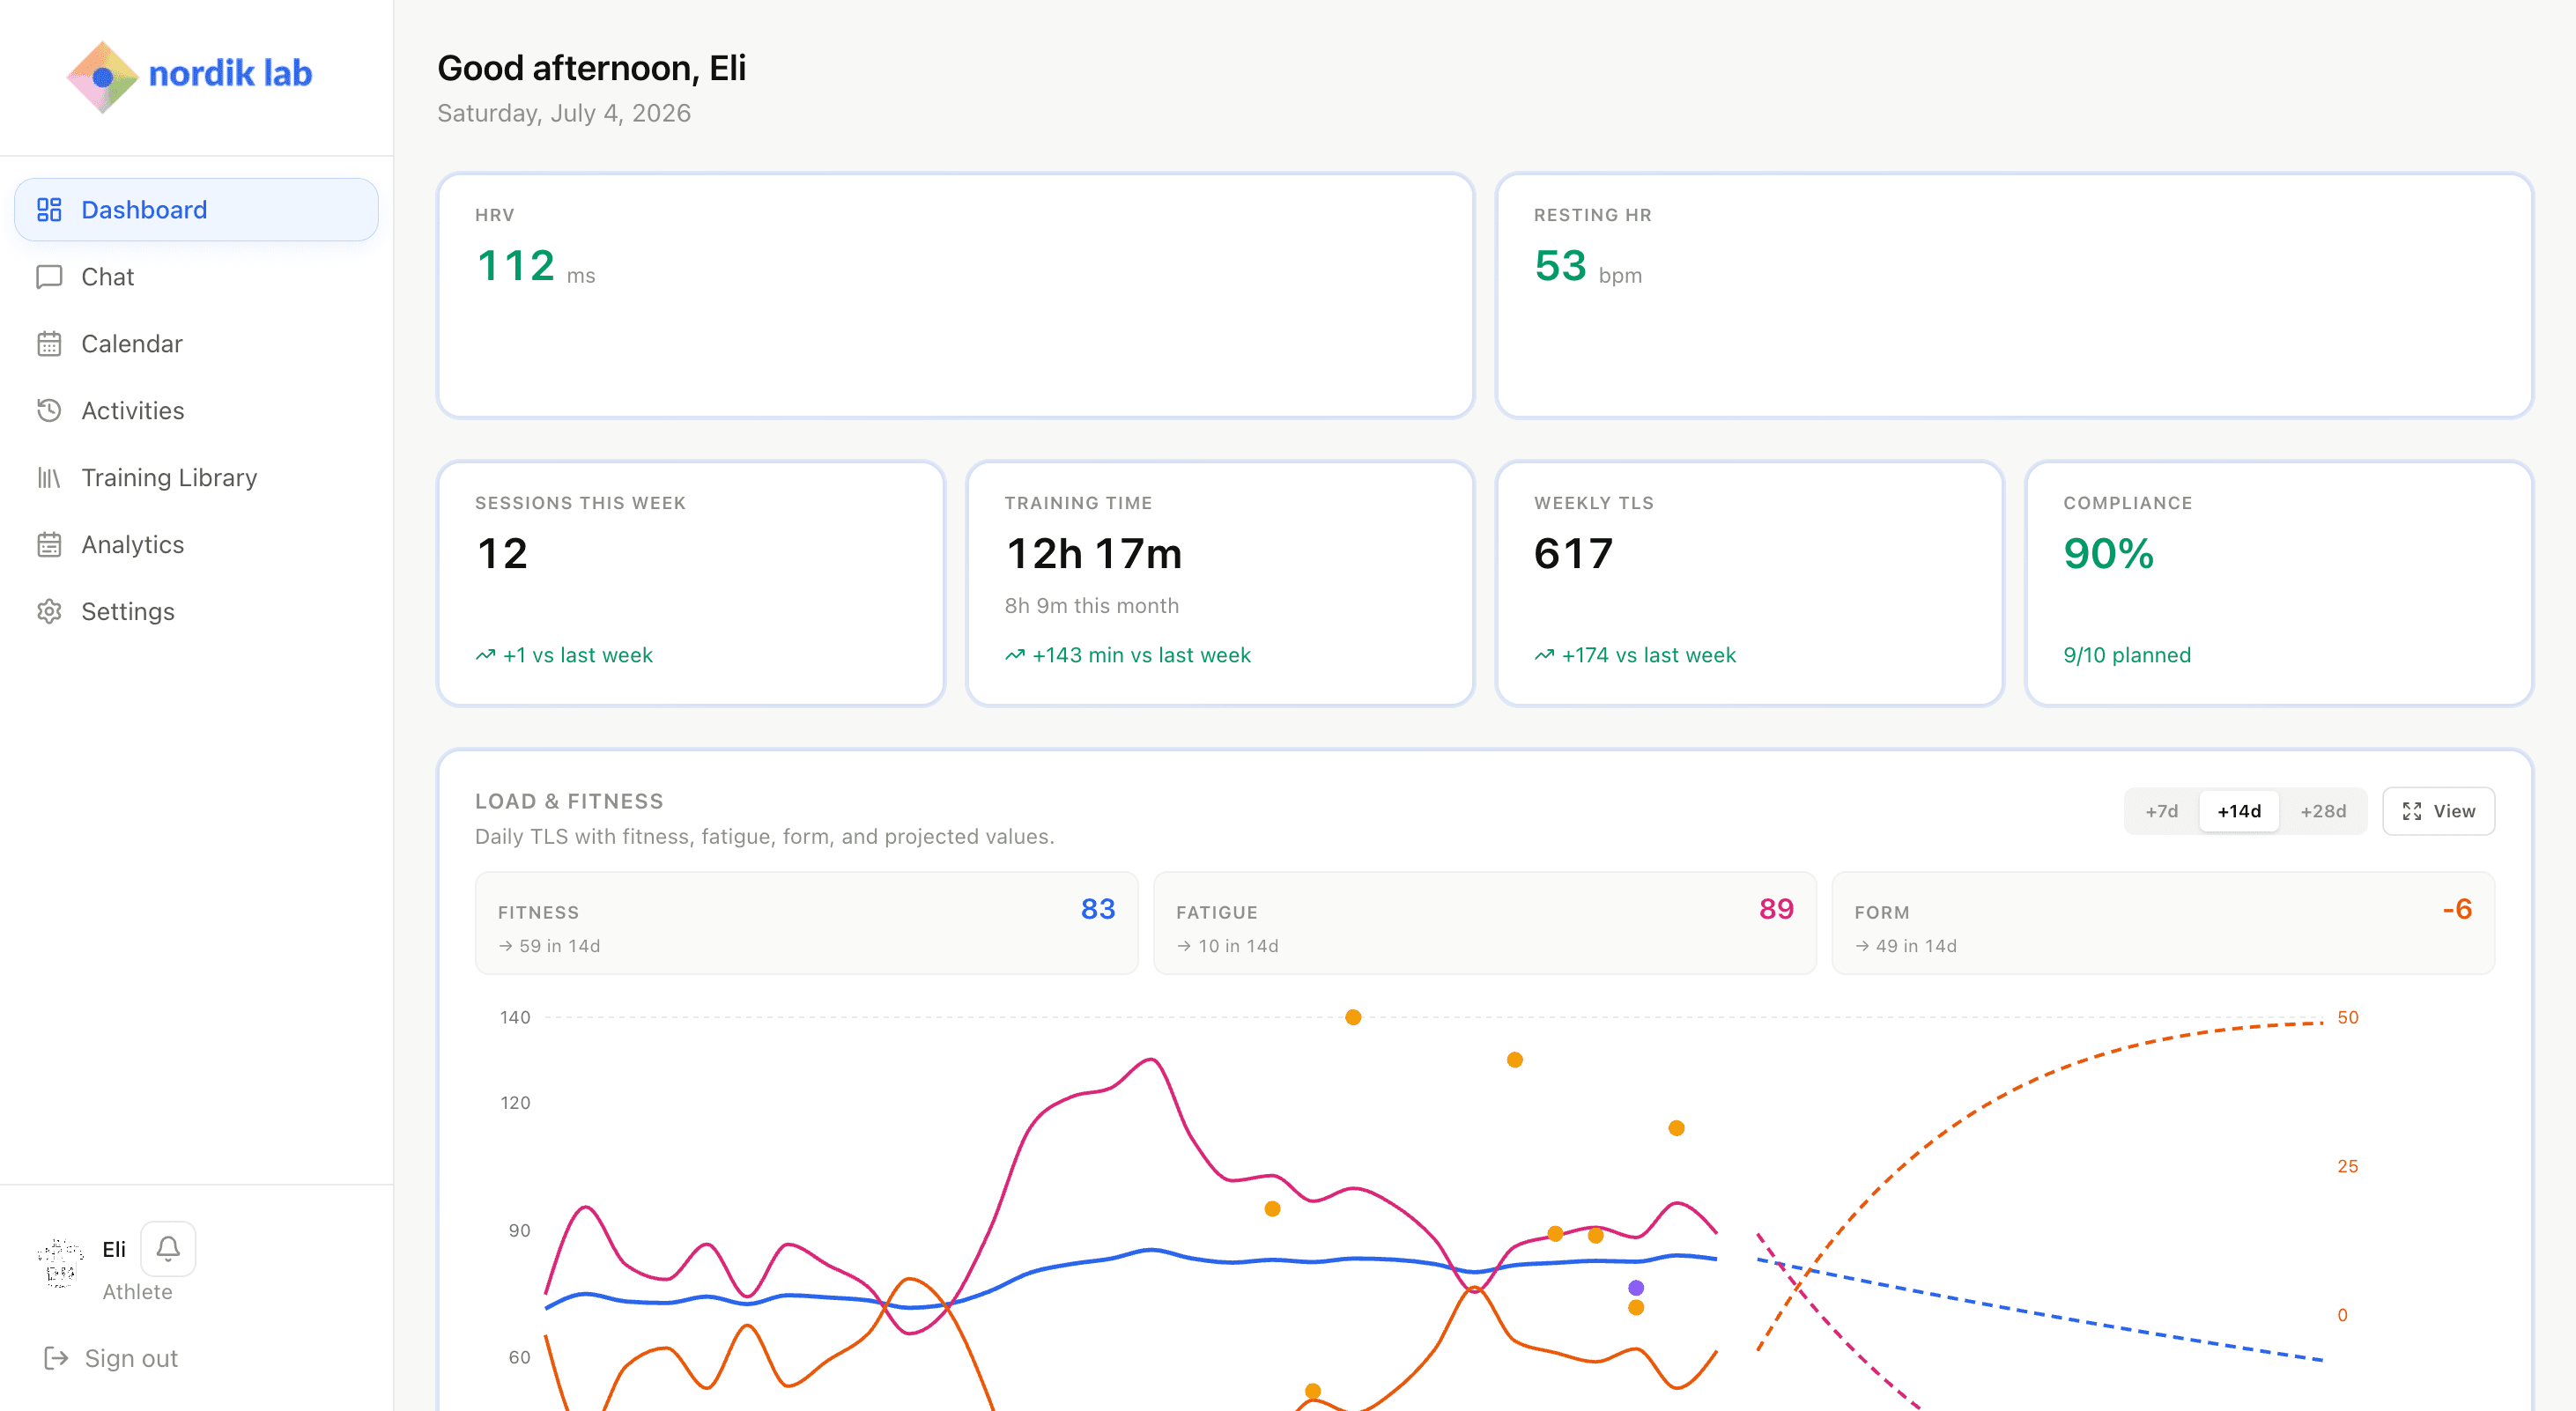Click the Settings gear icon
Screen dimensions: 2576x1411
click(x=49, y=612)
